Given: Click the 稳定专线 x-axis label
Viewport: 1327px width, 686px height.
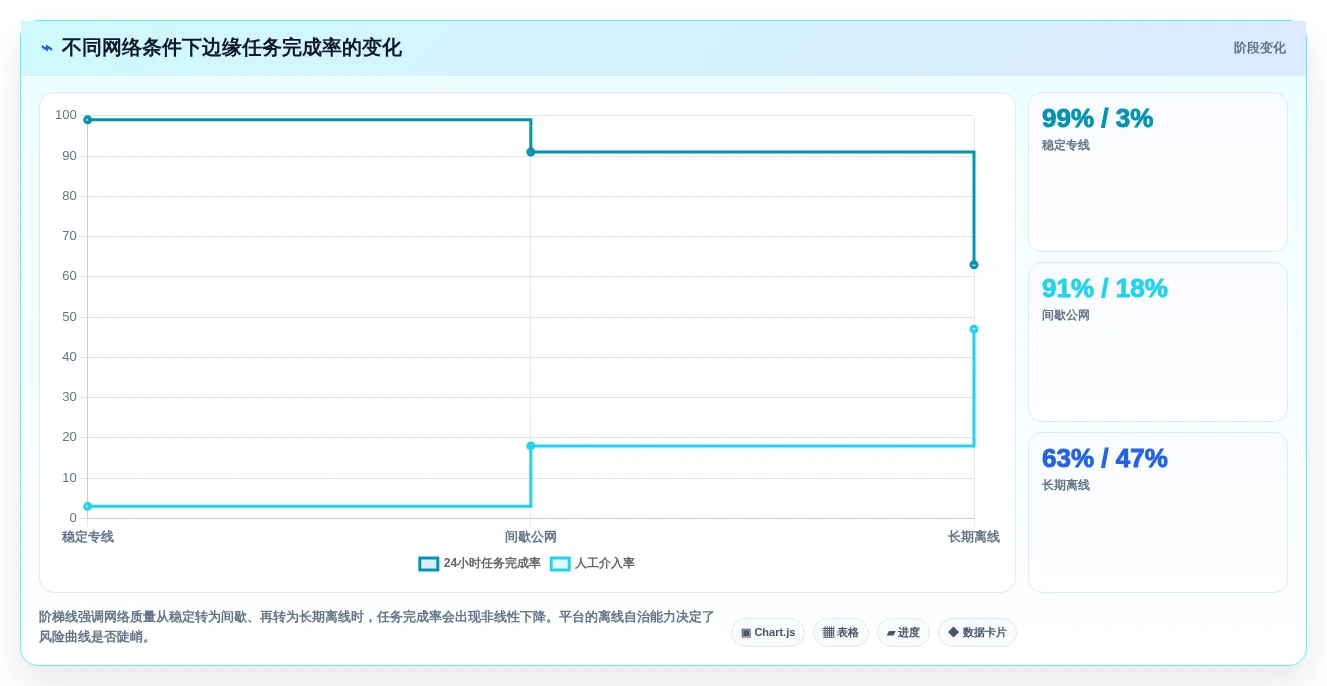Looking at the screenshot, I should coord(88,537).
